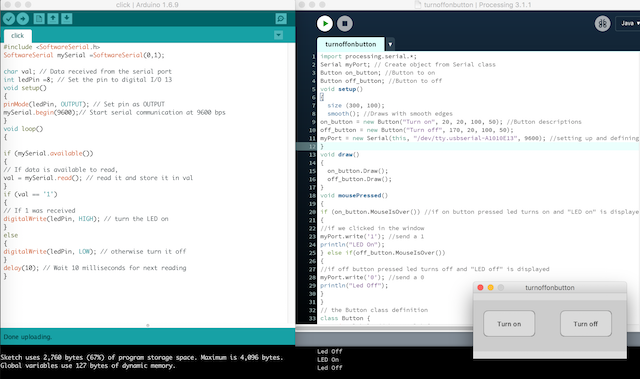Open the Processing tab arrow menu
This screenshot has height=379, width=640.
pyautogui.click(x=390, y=44)
